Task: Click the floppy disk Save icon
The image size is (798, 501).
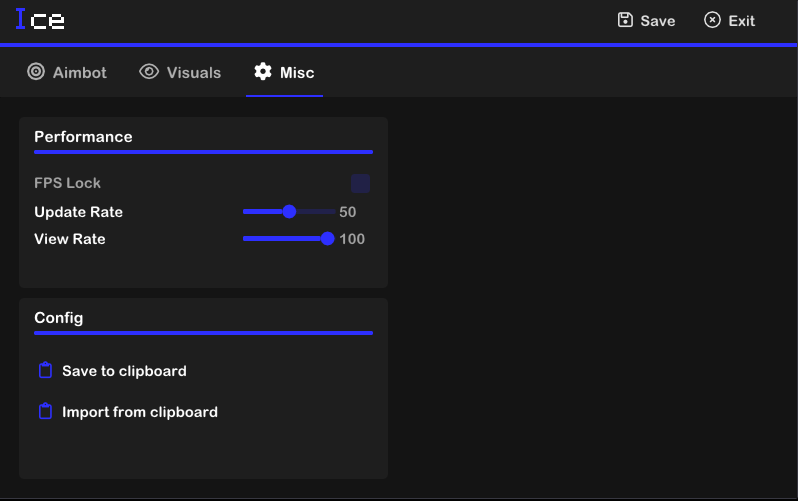Action: click(625, 20)
